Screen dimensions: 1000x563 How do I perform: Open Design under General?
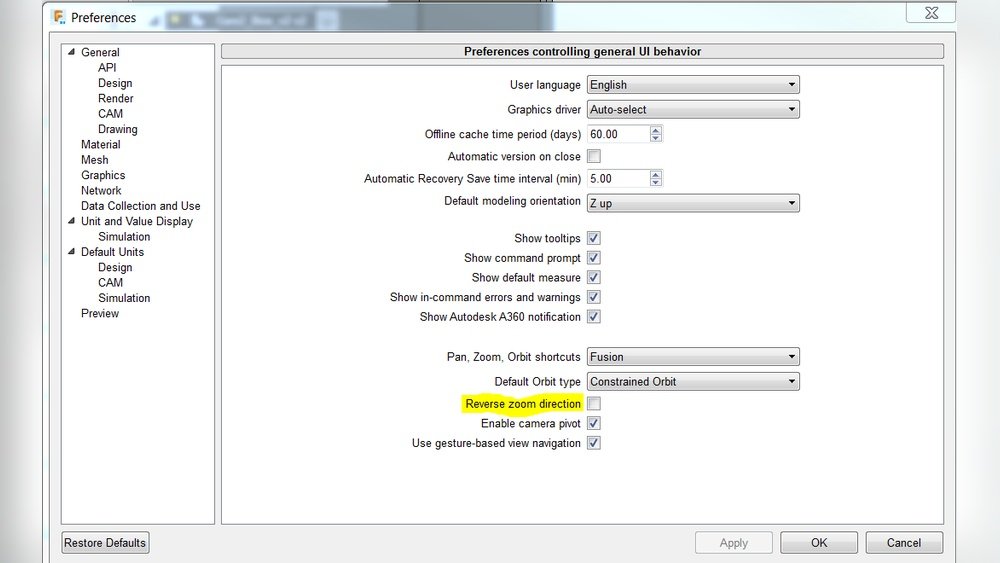tap(115, 83)
